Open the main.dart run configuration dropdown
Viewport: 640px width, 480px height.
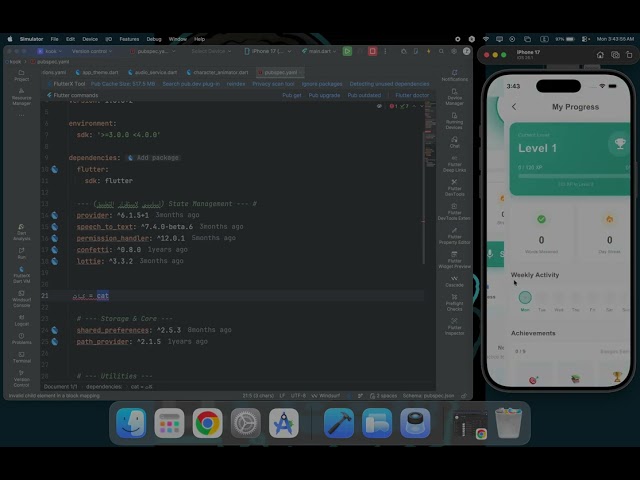[x=319, y=51]
